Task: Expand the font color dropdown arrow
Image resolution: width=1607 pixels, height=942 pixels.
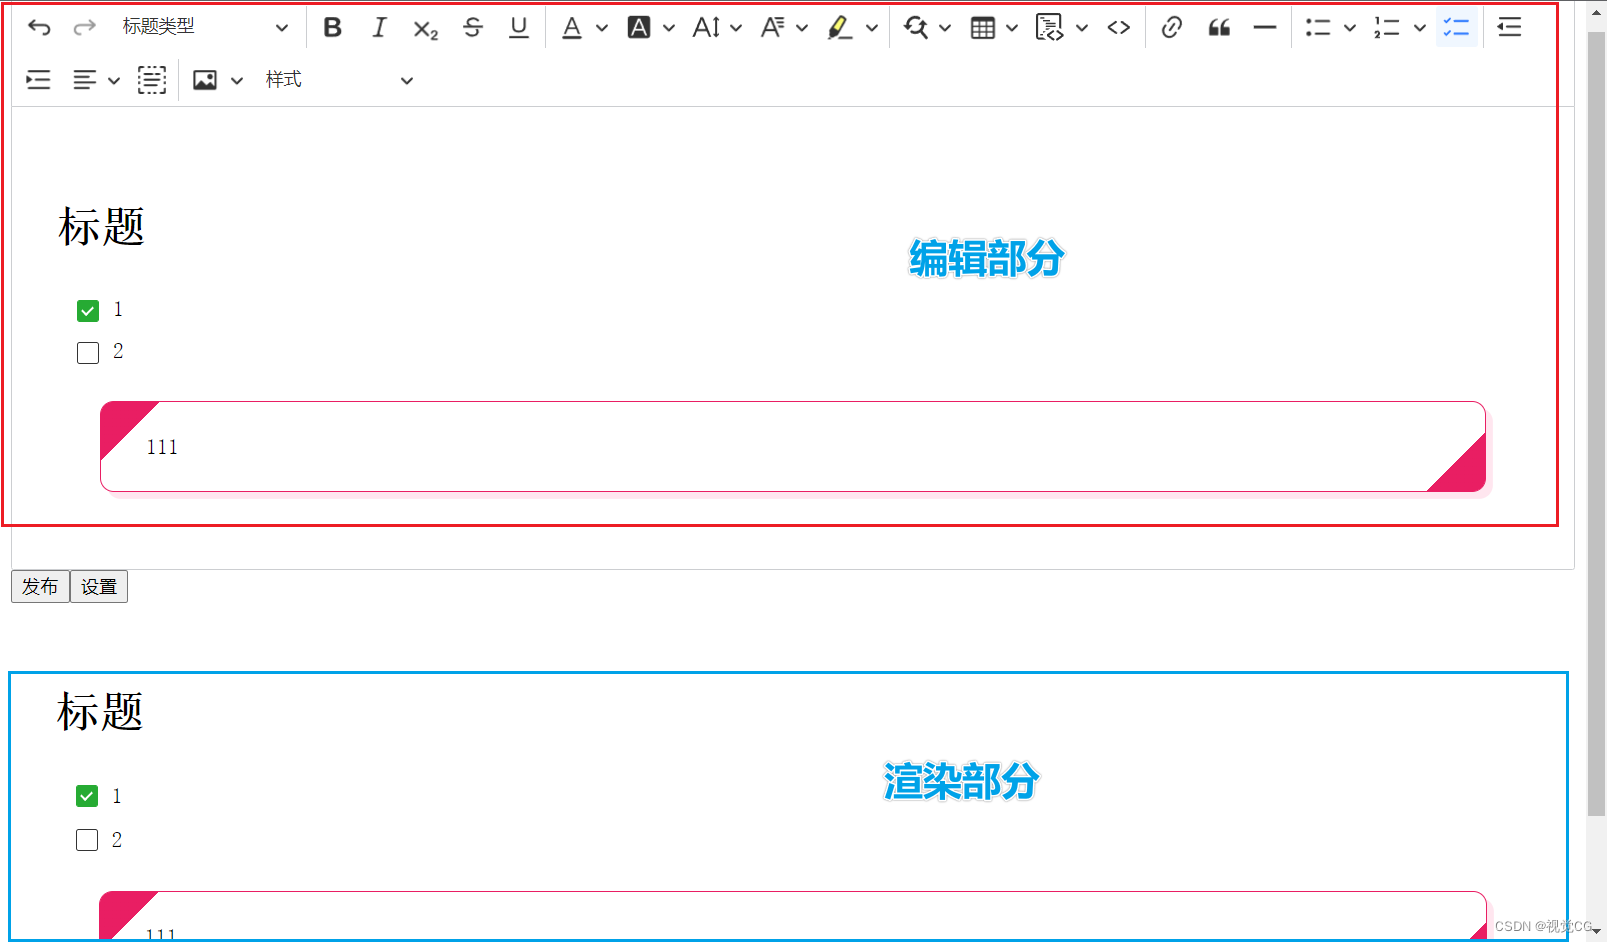Action: [x=602, y=28]
